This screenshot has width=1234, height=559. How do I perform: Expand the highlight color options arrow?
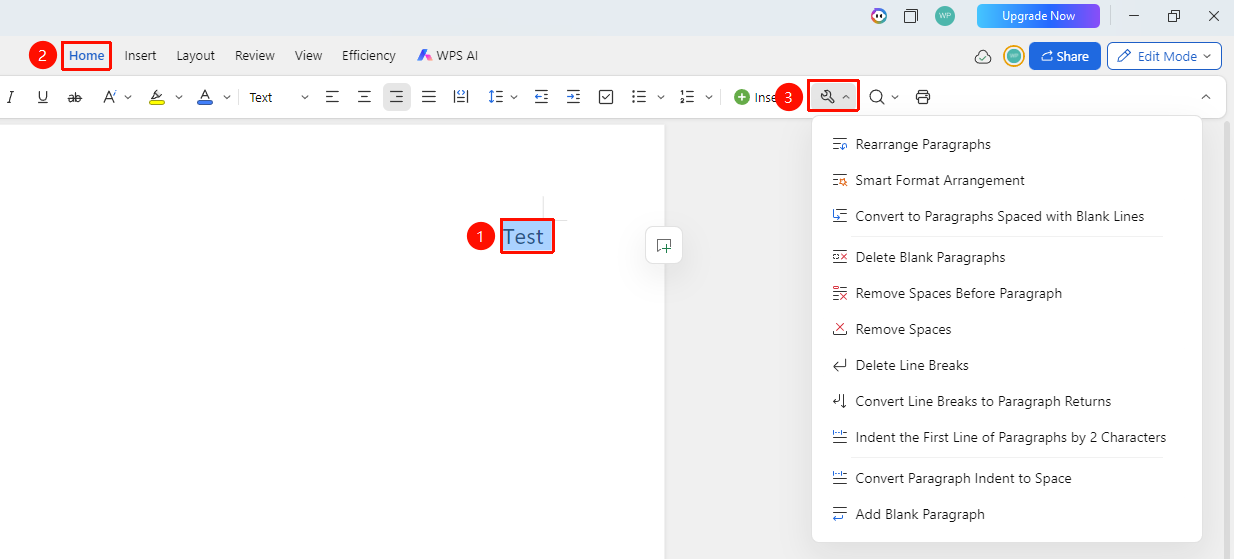coord(179,97)
